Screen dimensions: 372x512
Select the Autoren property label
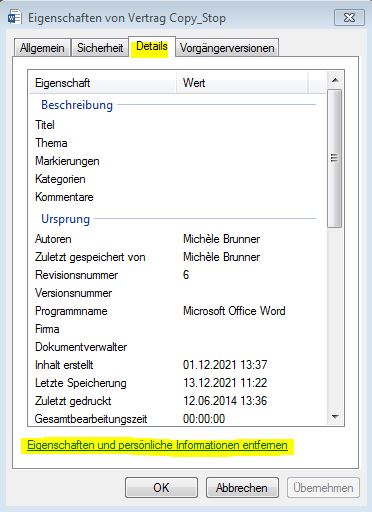53,239
